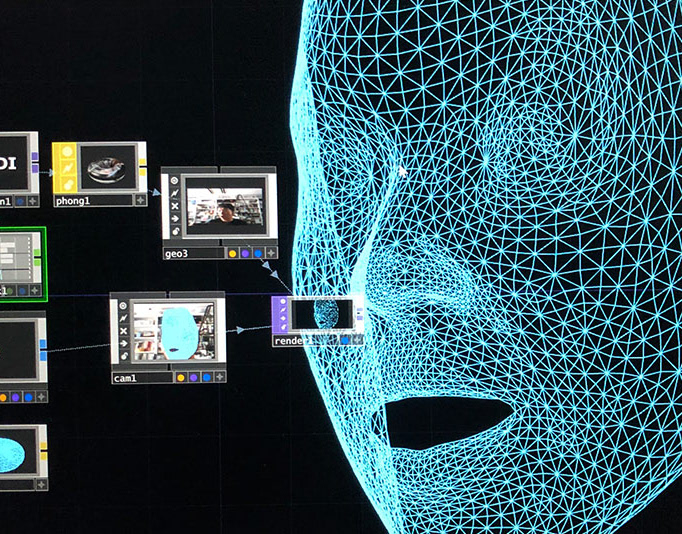Select the geo3 webcam viewer thumbnail
Image resolution: width=682 pixels, height=534 pixels.
(225, 206)
